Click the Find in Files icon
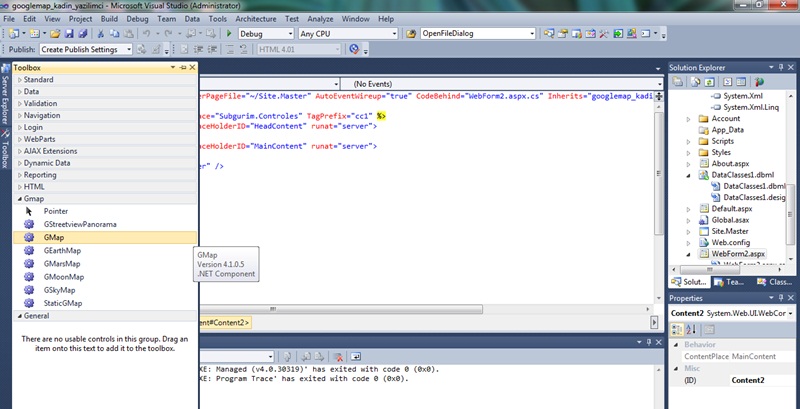This screenshot has width=800, height=409. pyautogui.click(x=411, y=34)
